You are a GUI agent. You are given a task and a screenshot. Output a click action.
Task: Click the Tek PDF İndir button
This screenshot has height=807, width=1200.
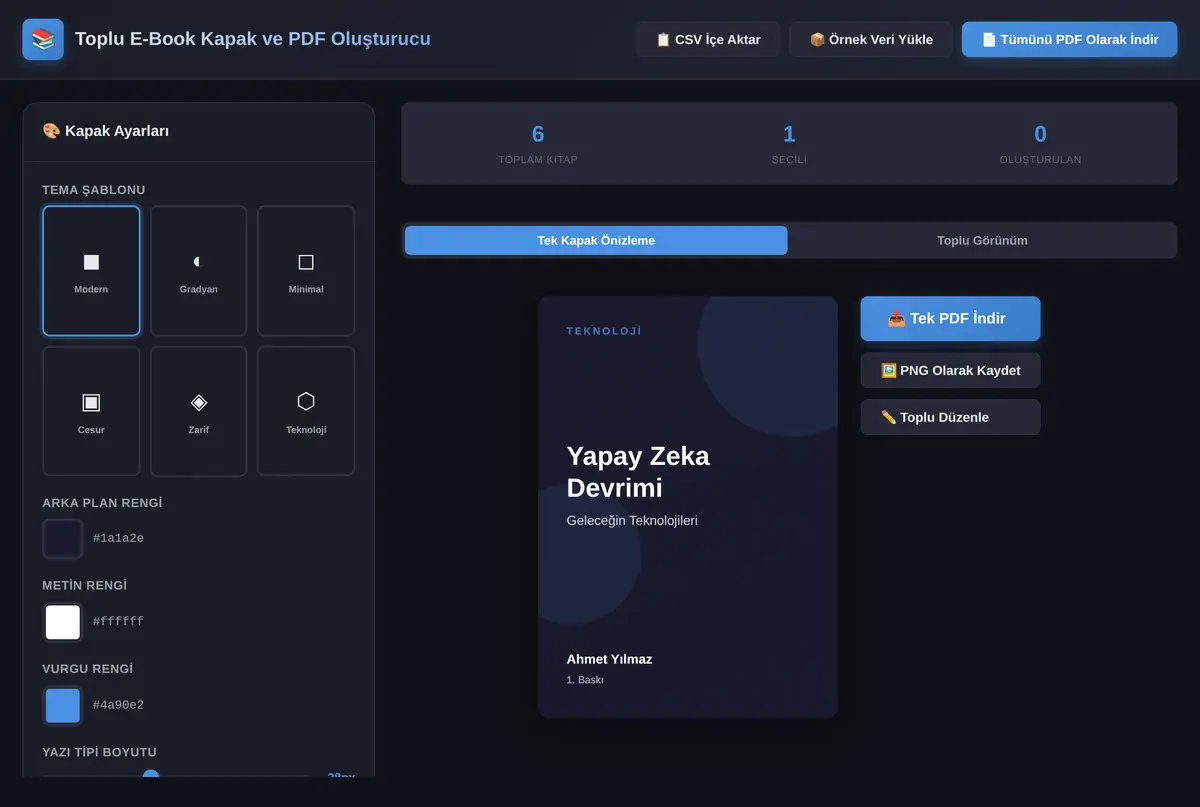(x=950, y=319)
